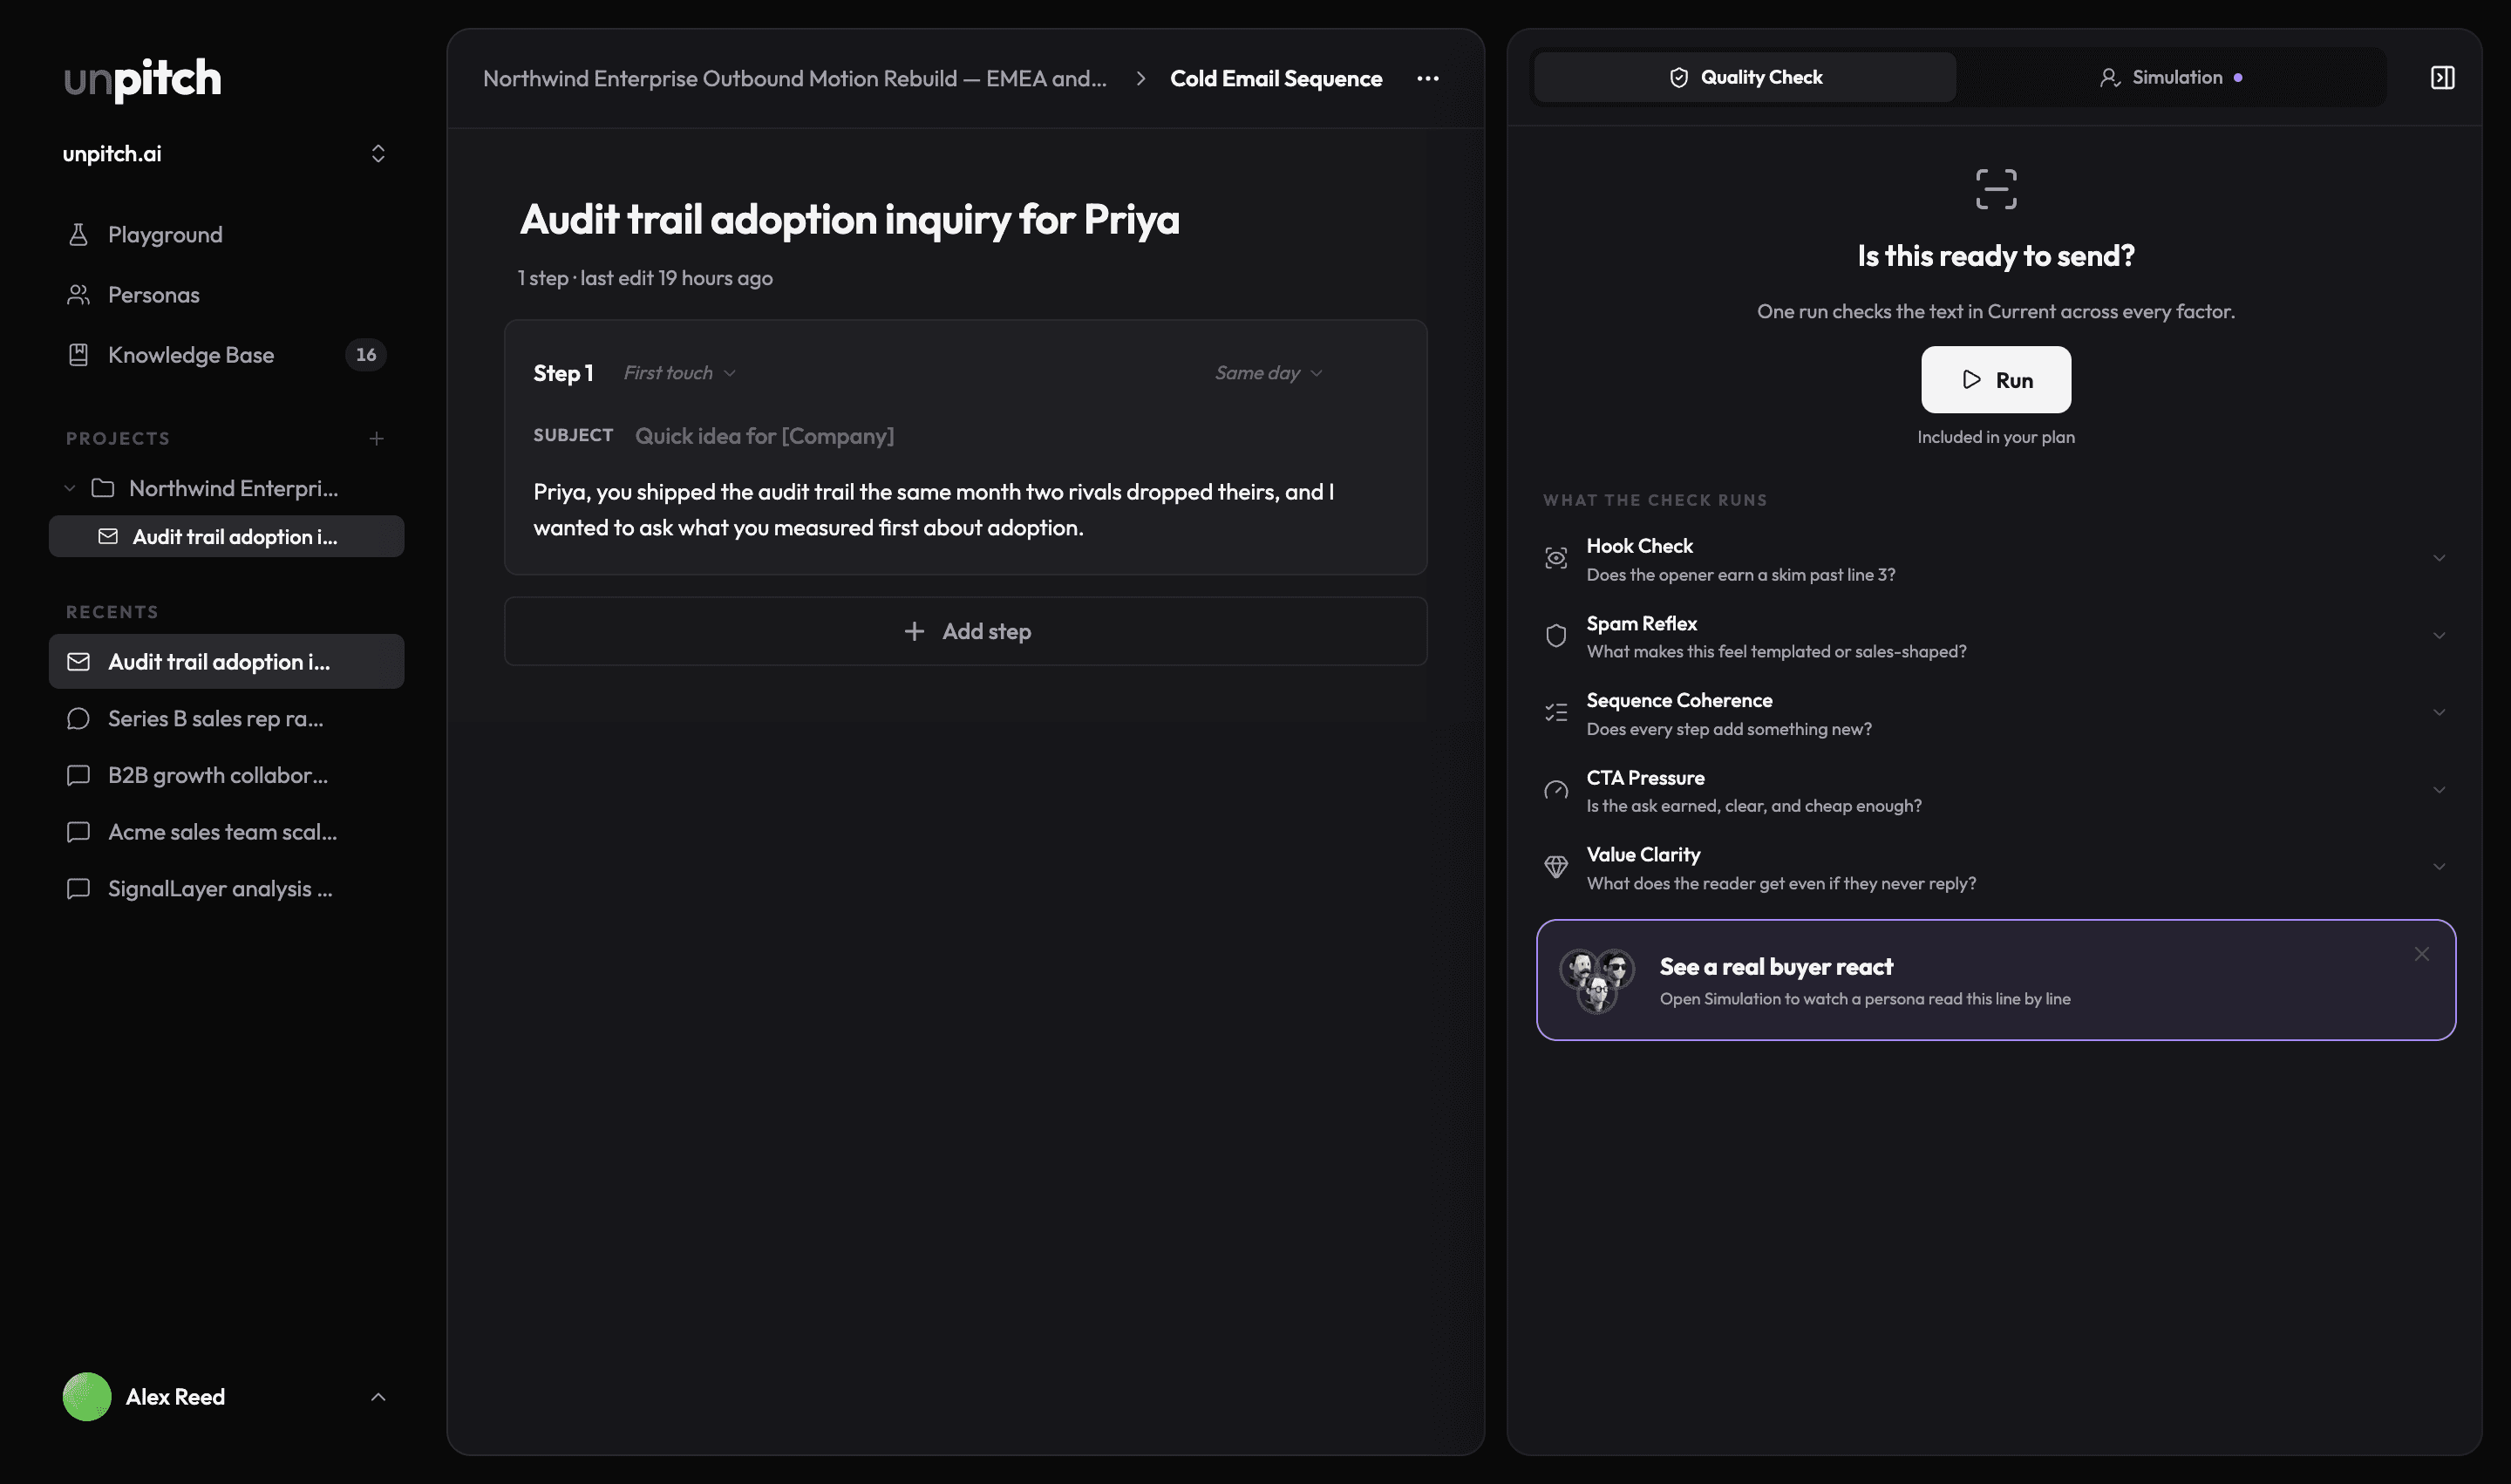2511x1484 pixels.
Task: Open the Knowledge Base section
Action: 226,354
